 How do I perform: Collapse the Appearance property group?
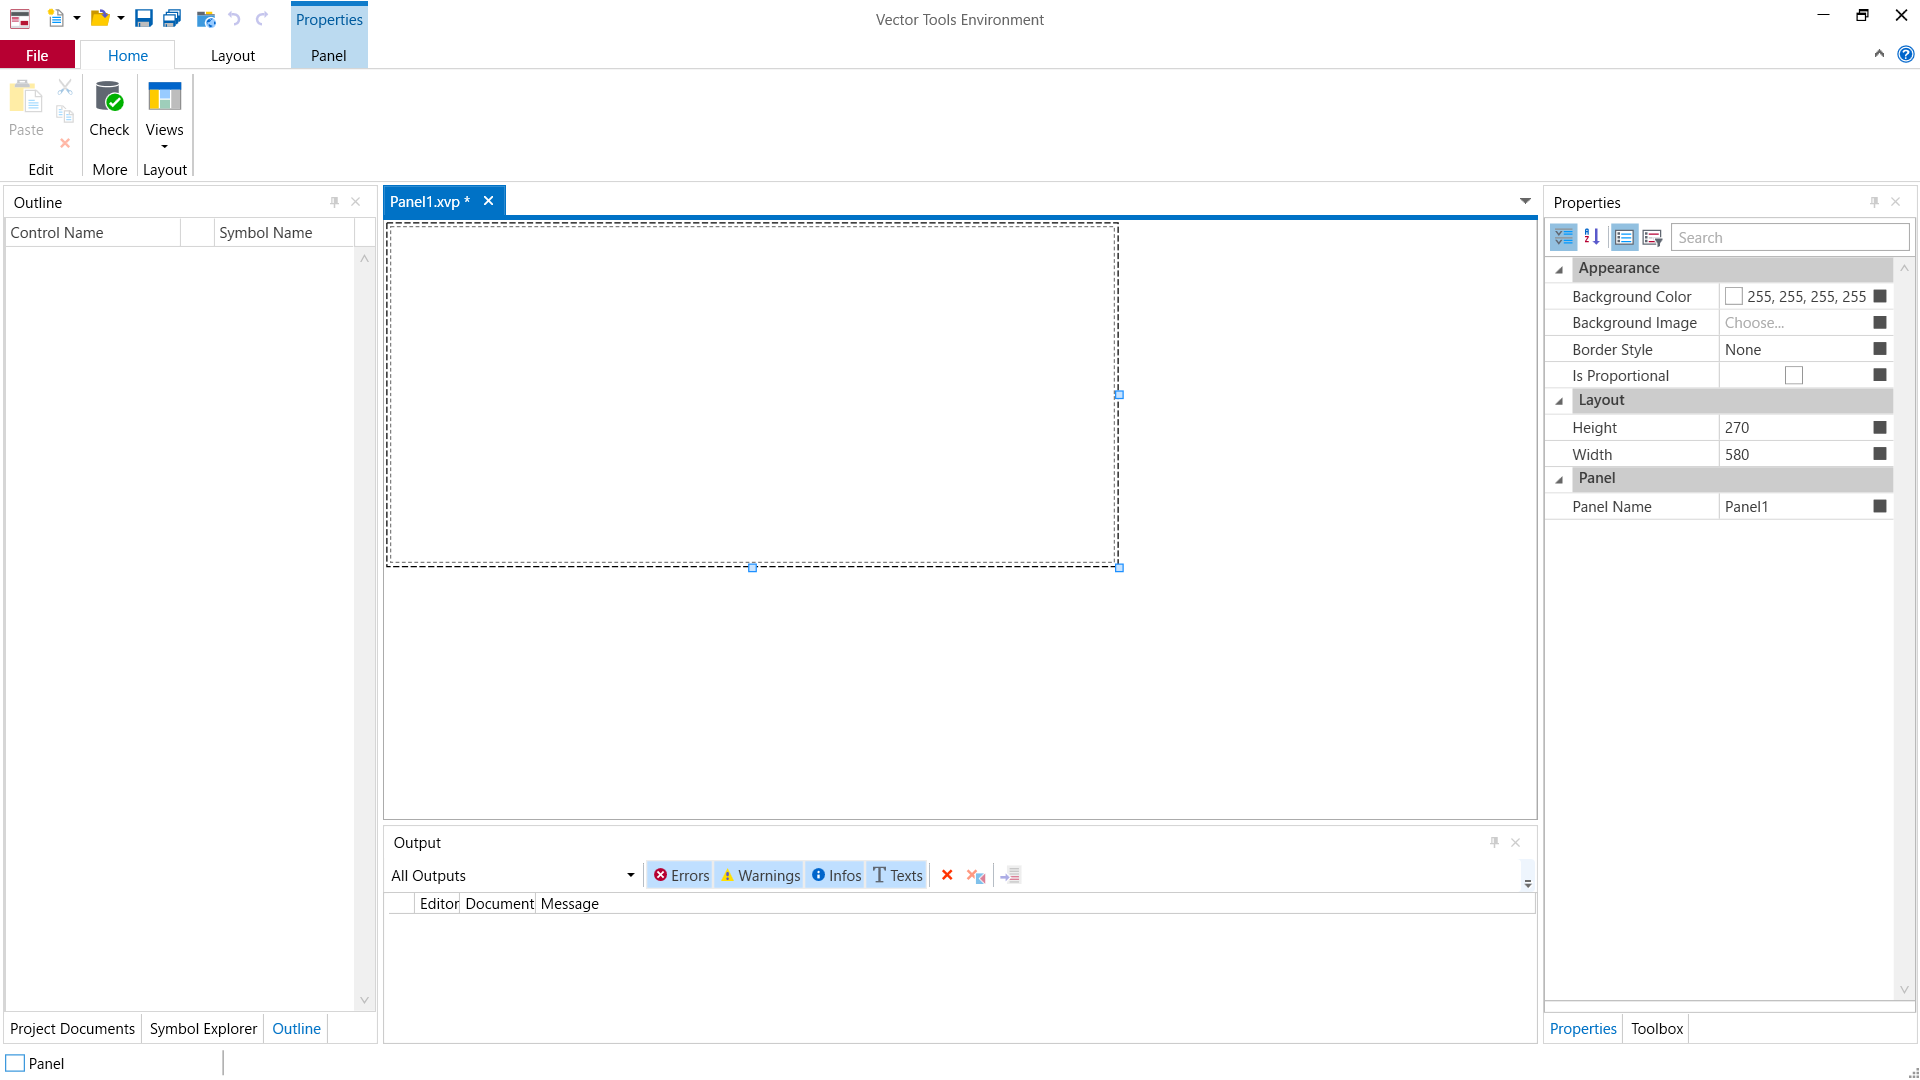pos(1559,269)
